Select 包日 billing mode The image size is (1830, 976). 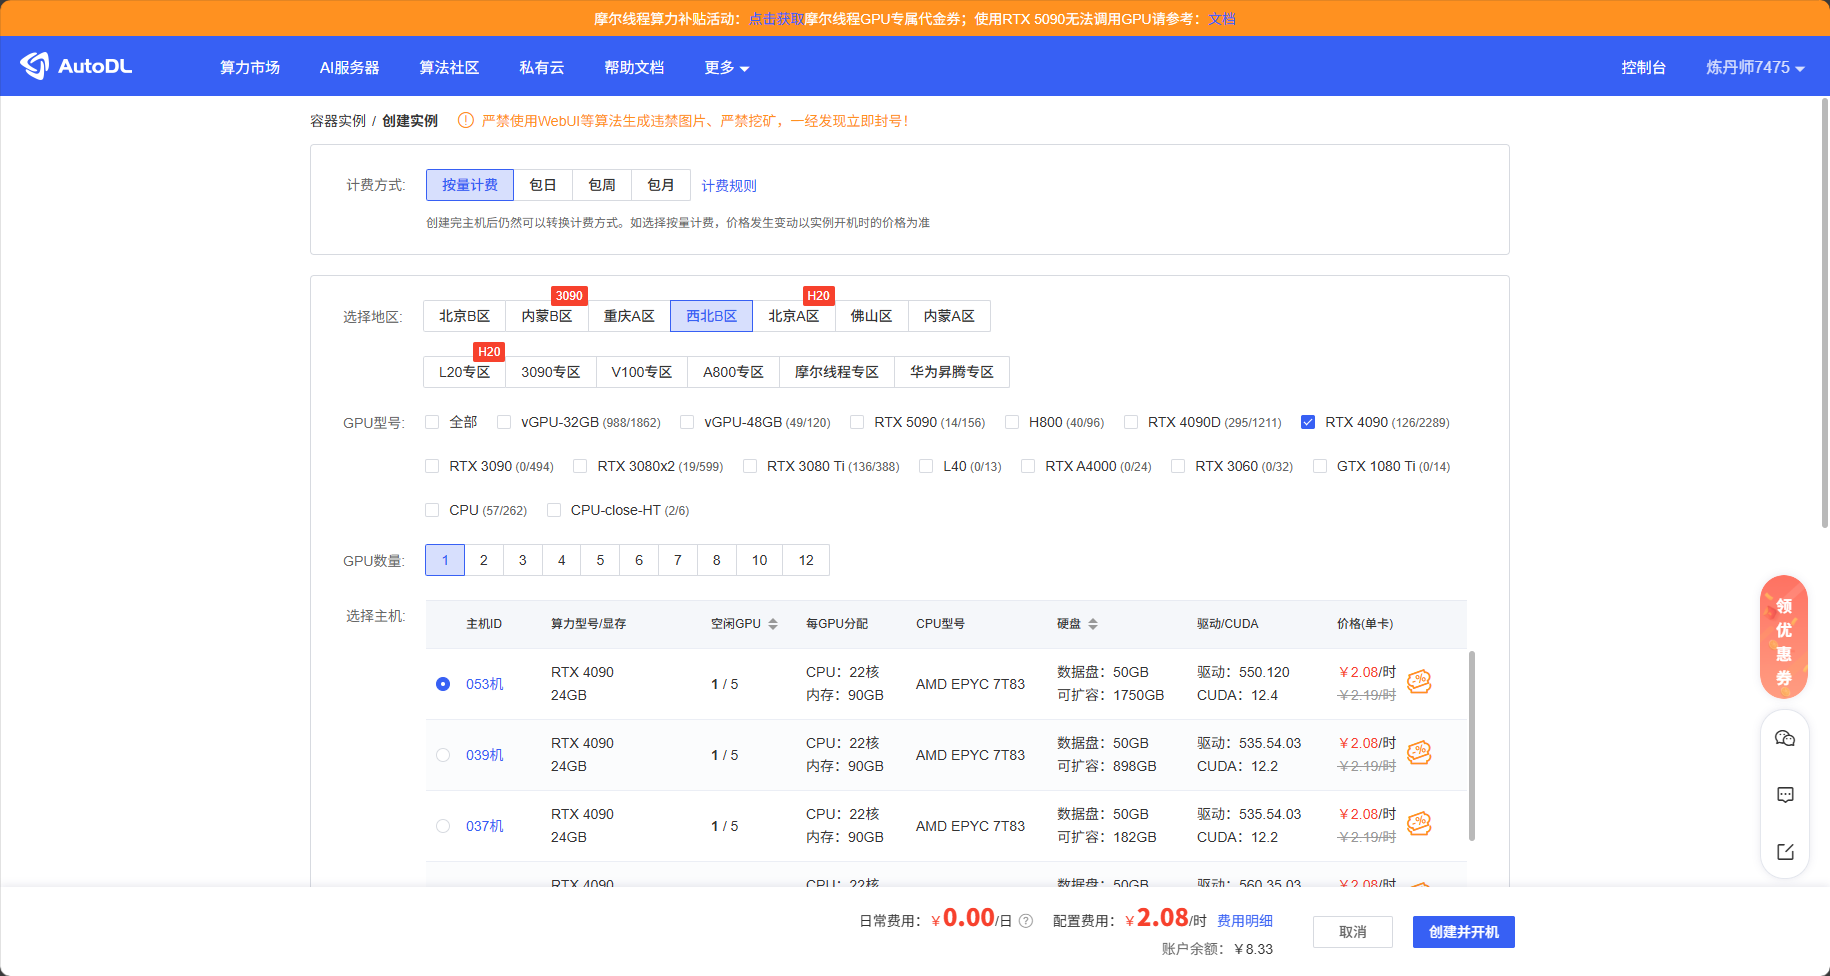pos(543,185)
